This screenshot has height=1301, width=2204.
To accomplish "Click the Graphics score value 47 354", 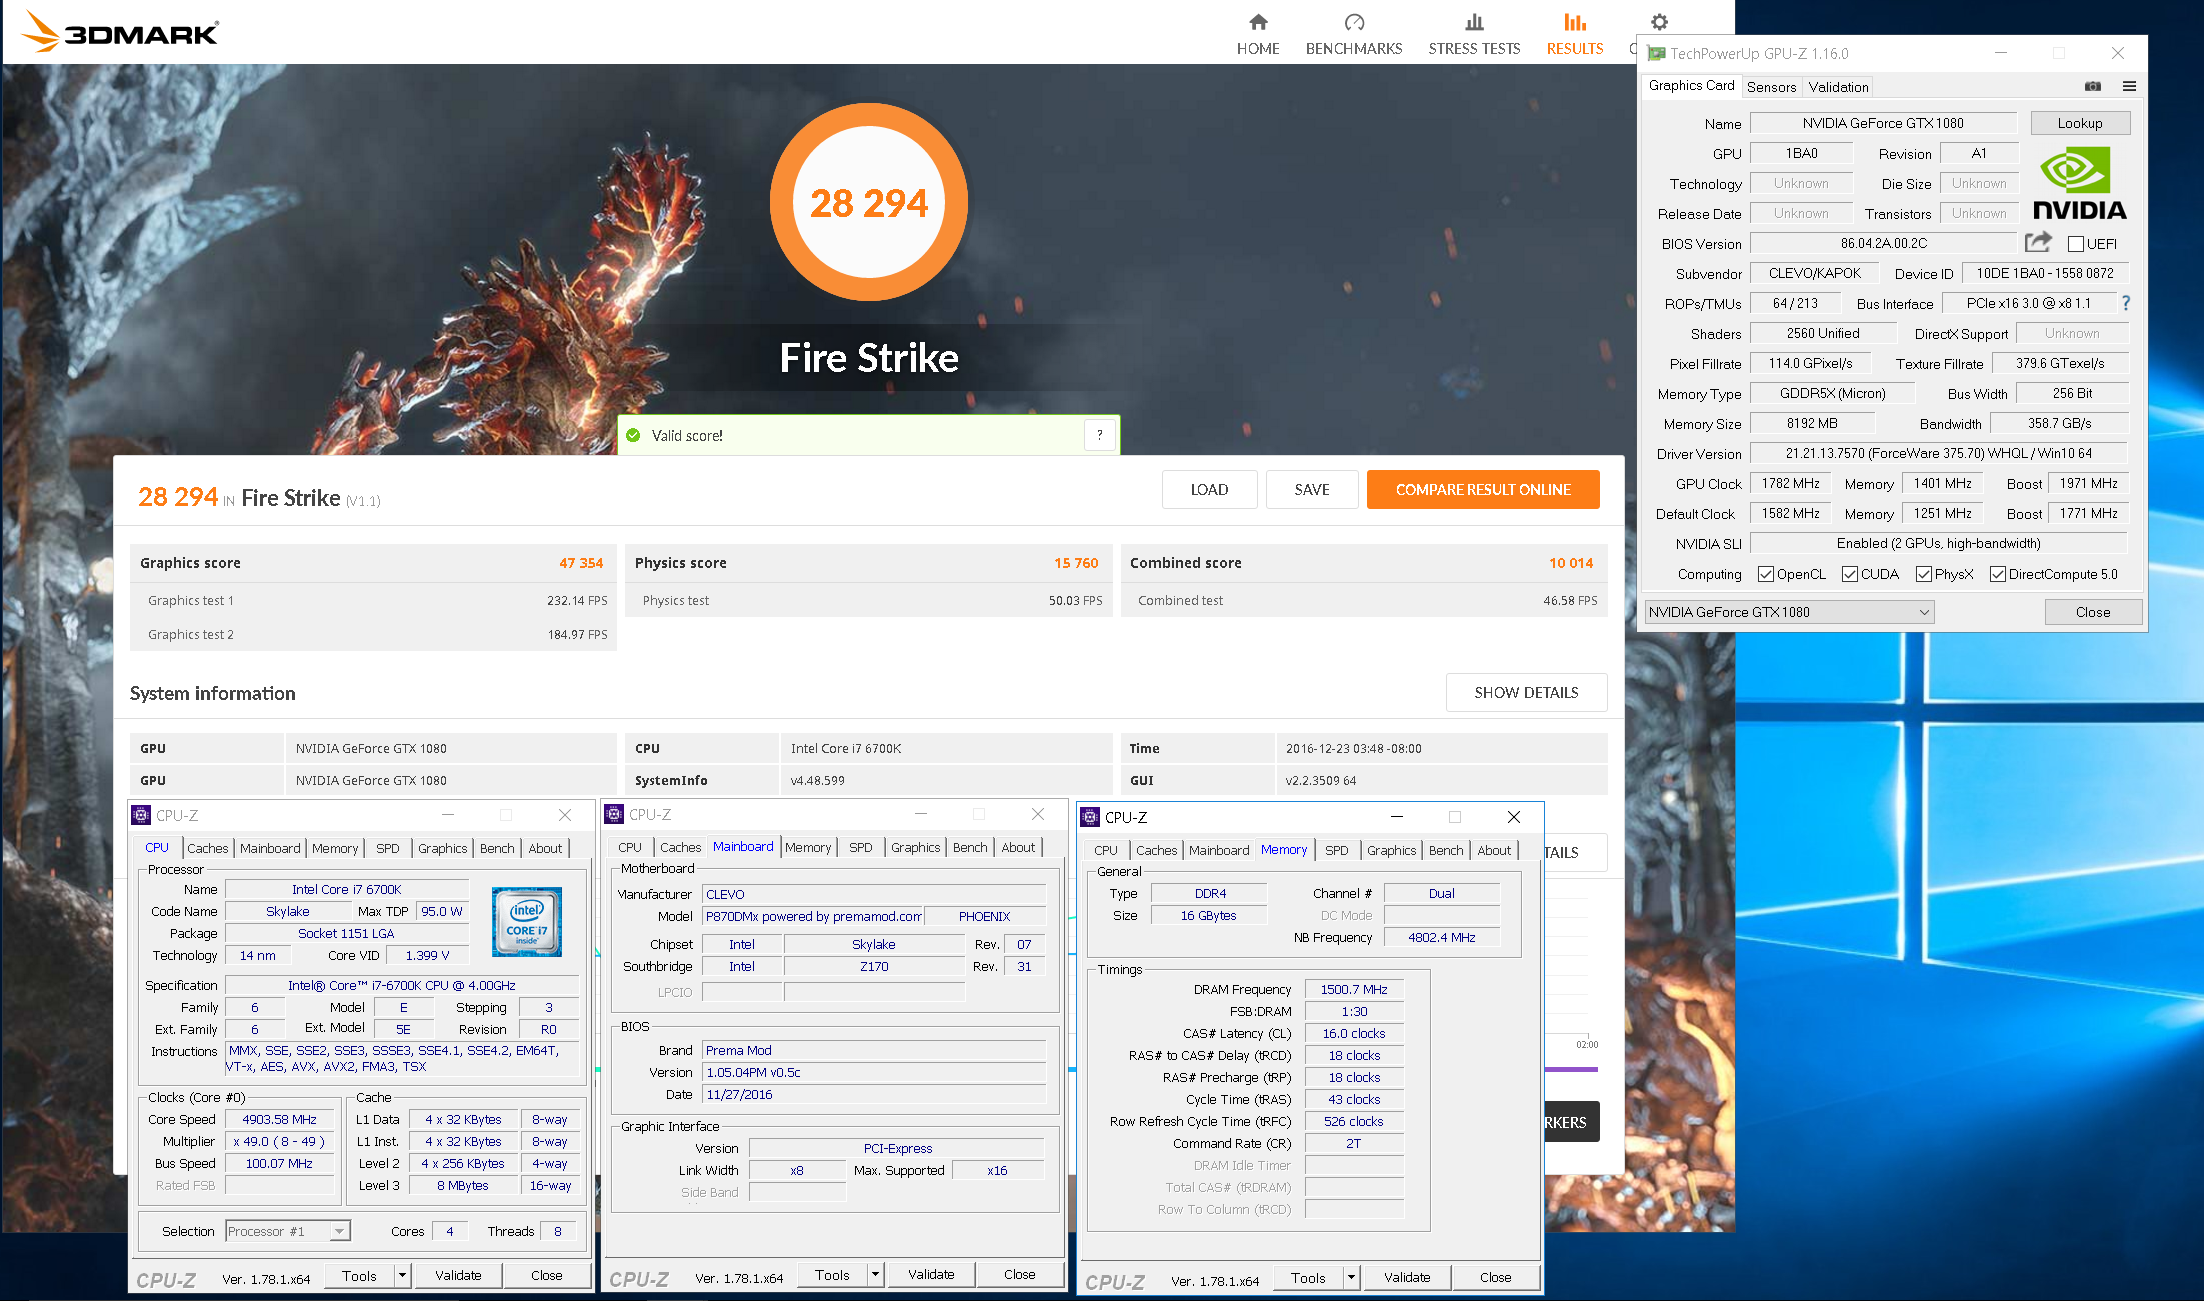I will 581,563.
